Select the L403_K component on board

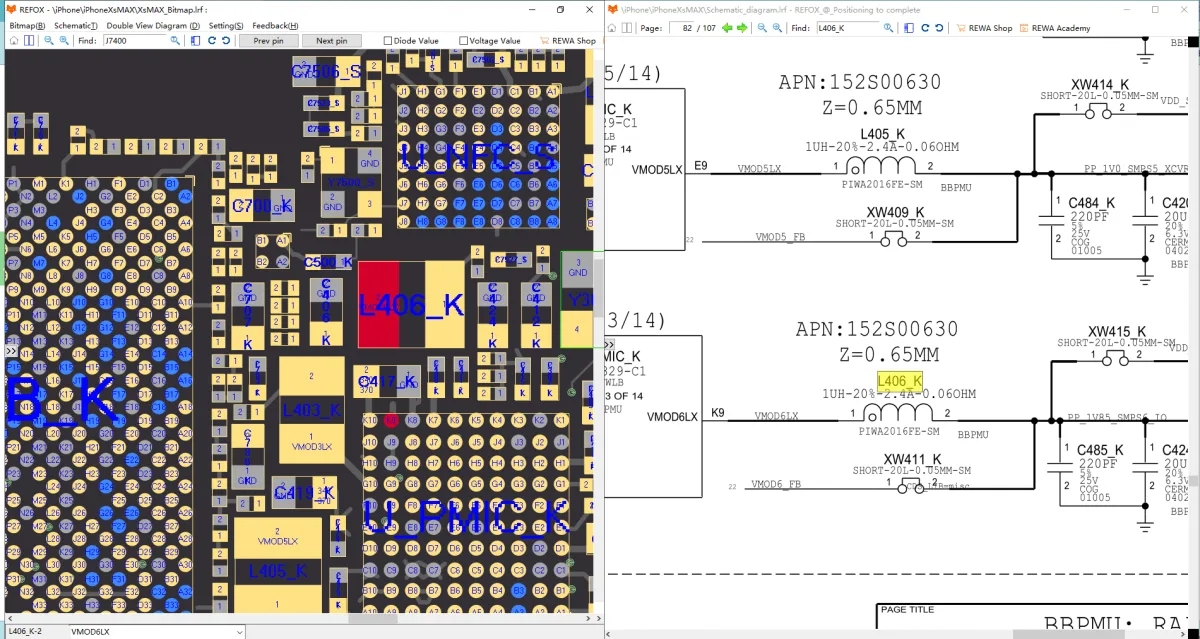(x=311, y=408)
